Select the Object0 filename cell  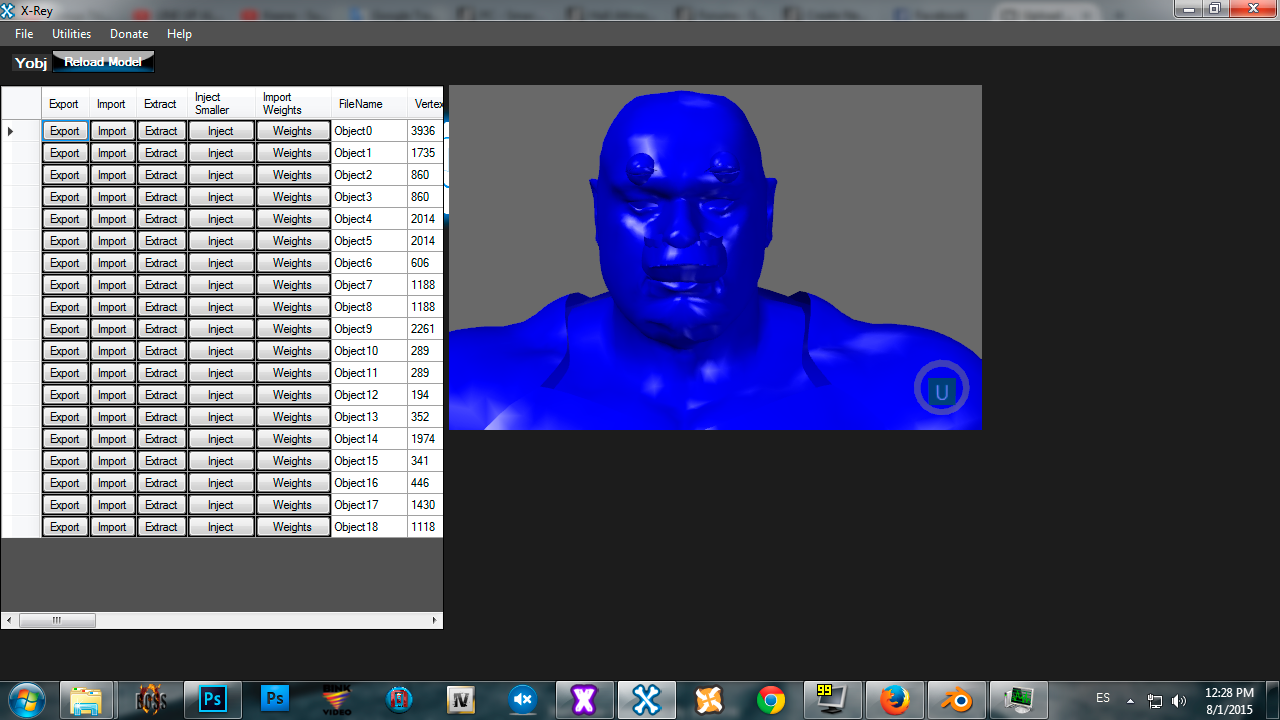tap(369, 131)
